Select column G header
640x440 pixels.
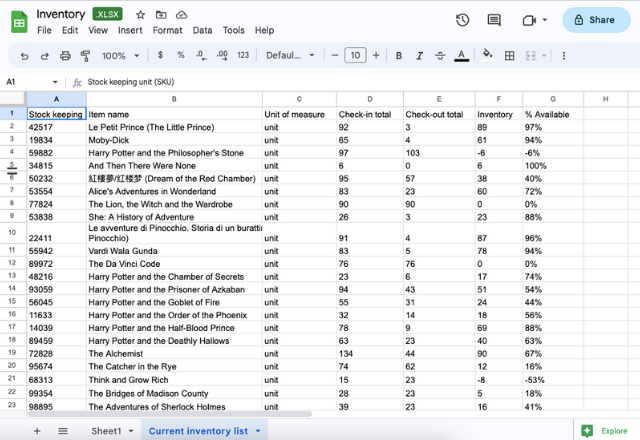click(553, 99)
